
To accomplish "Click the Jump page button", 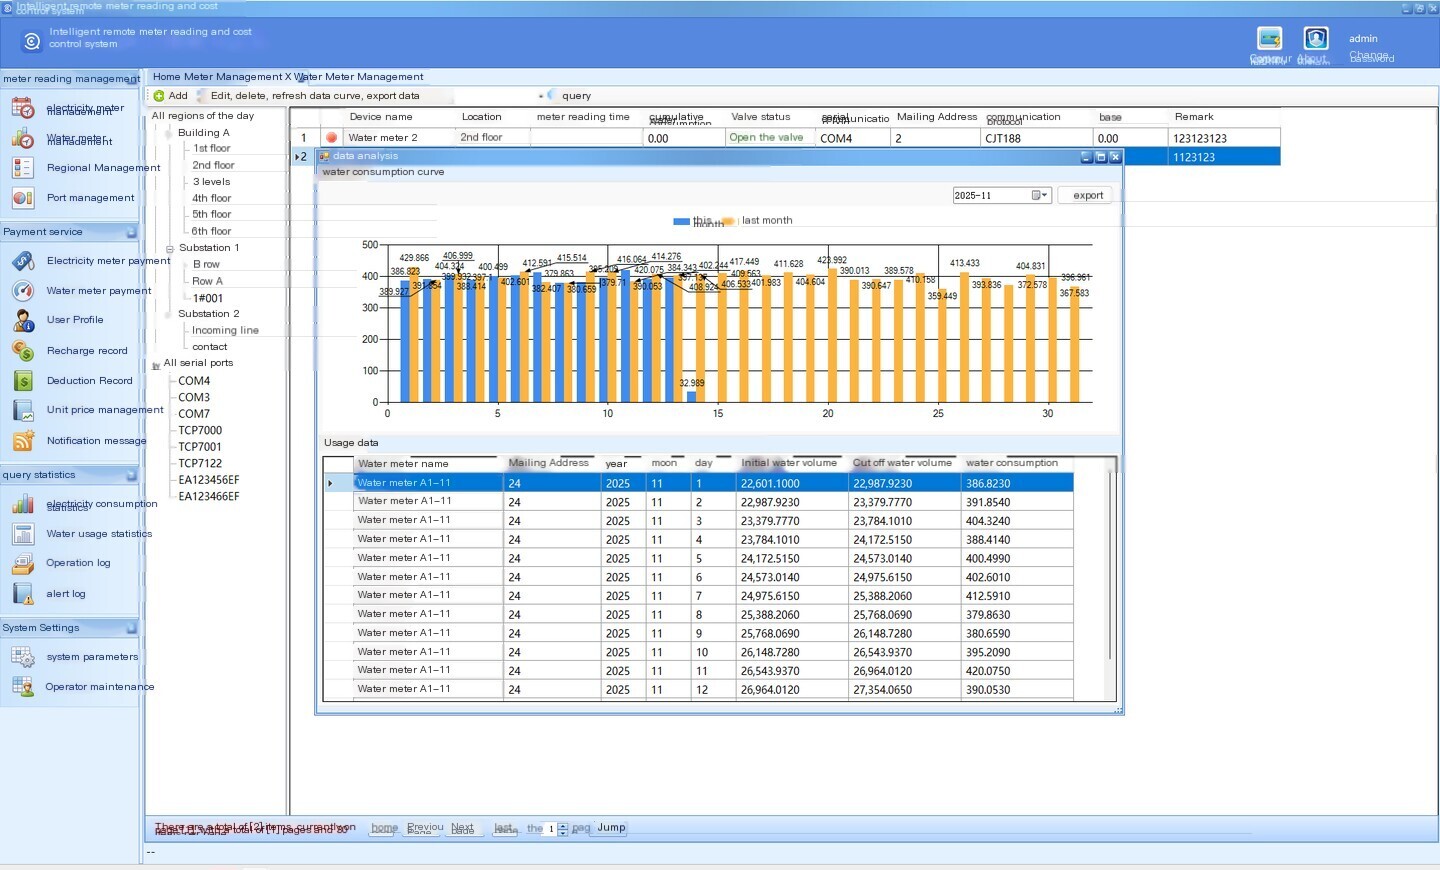I will click(611, 828).
